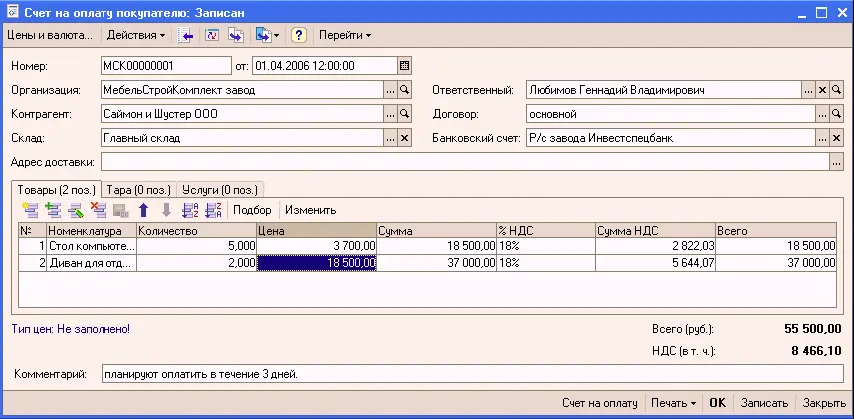Click the ellipsis select button for Банковский счет
The height and width of the screenshot is (419, 854).
[x=823, y=138]
